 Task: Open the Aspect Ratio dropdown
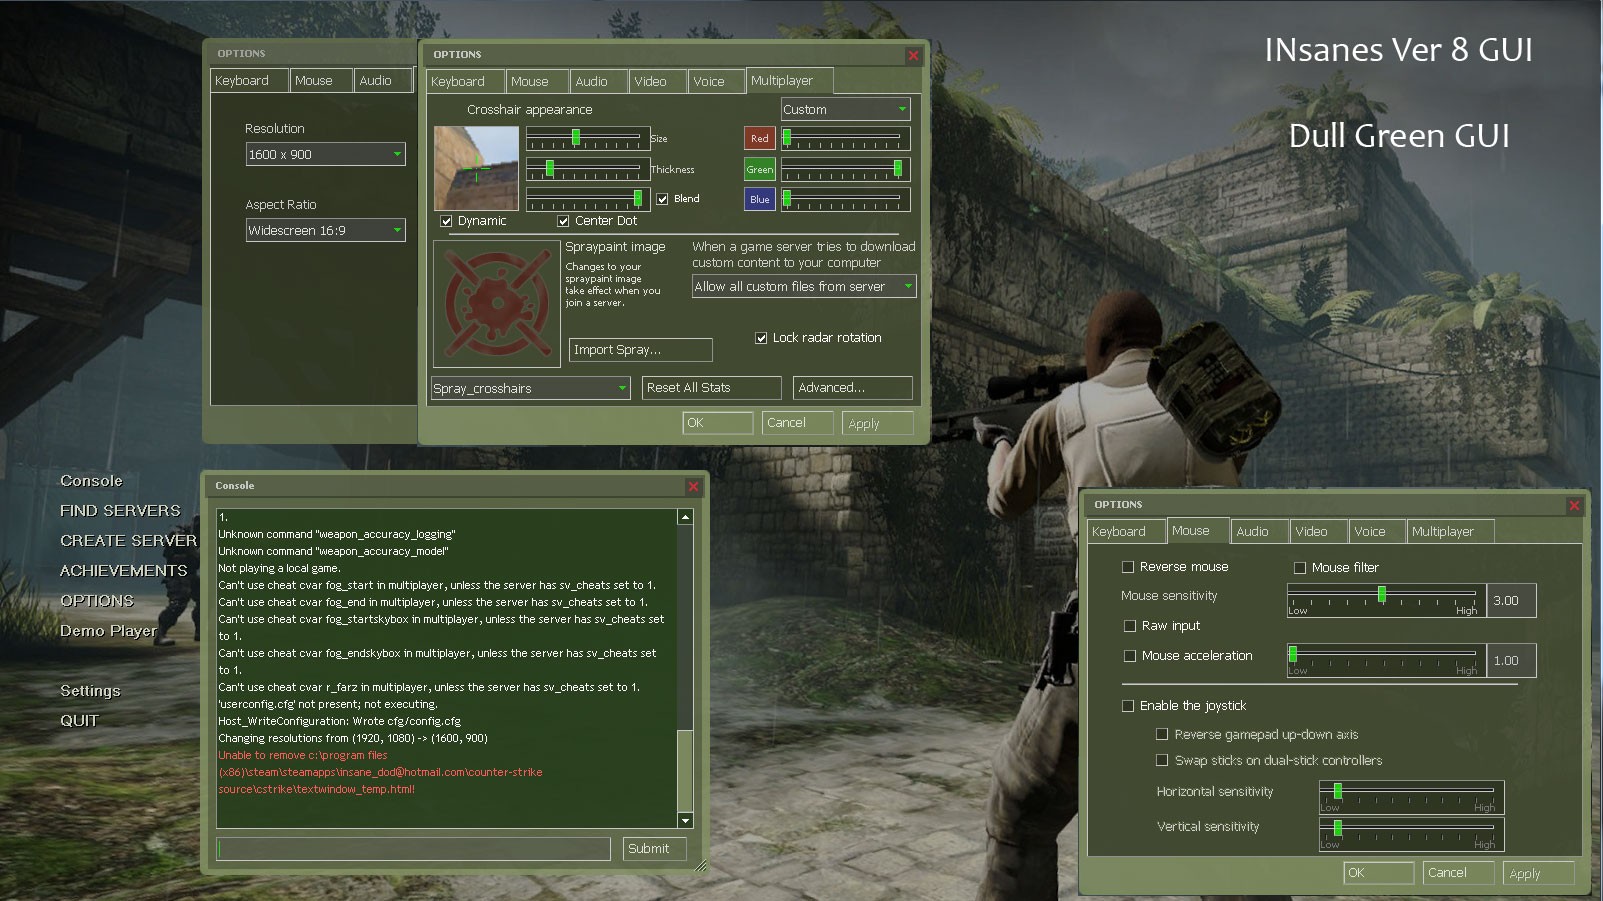(x=325, y=230)
